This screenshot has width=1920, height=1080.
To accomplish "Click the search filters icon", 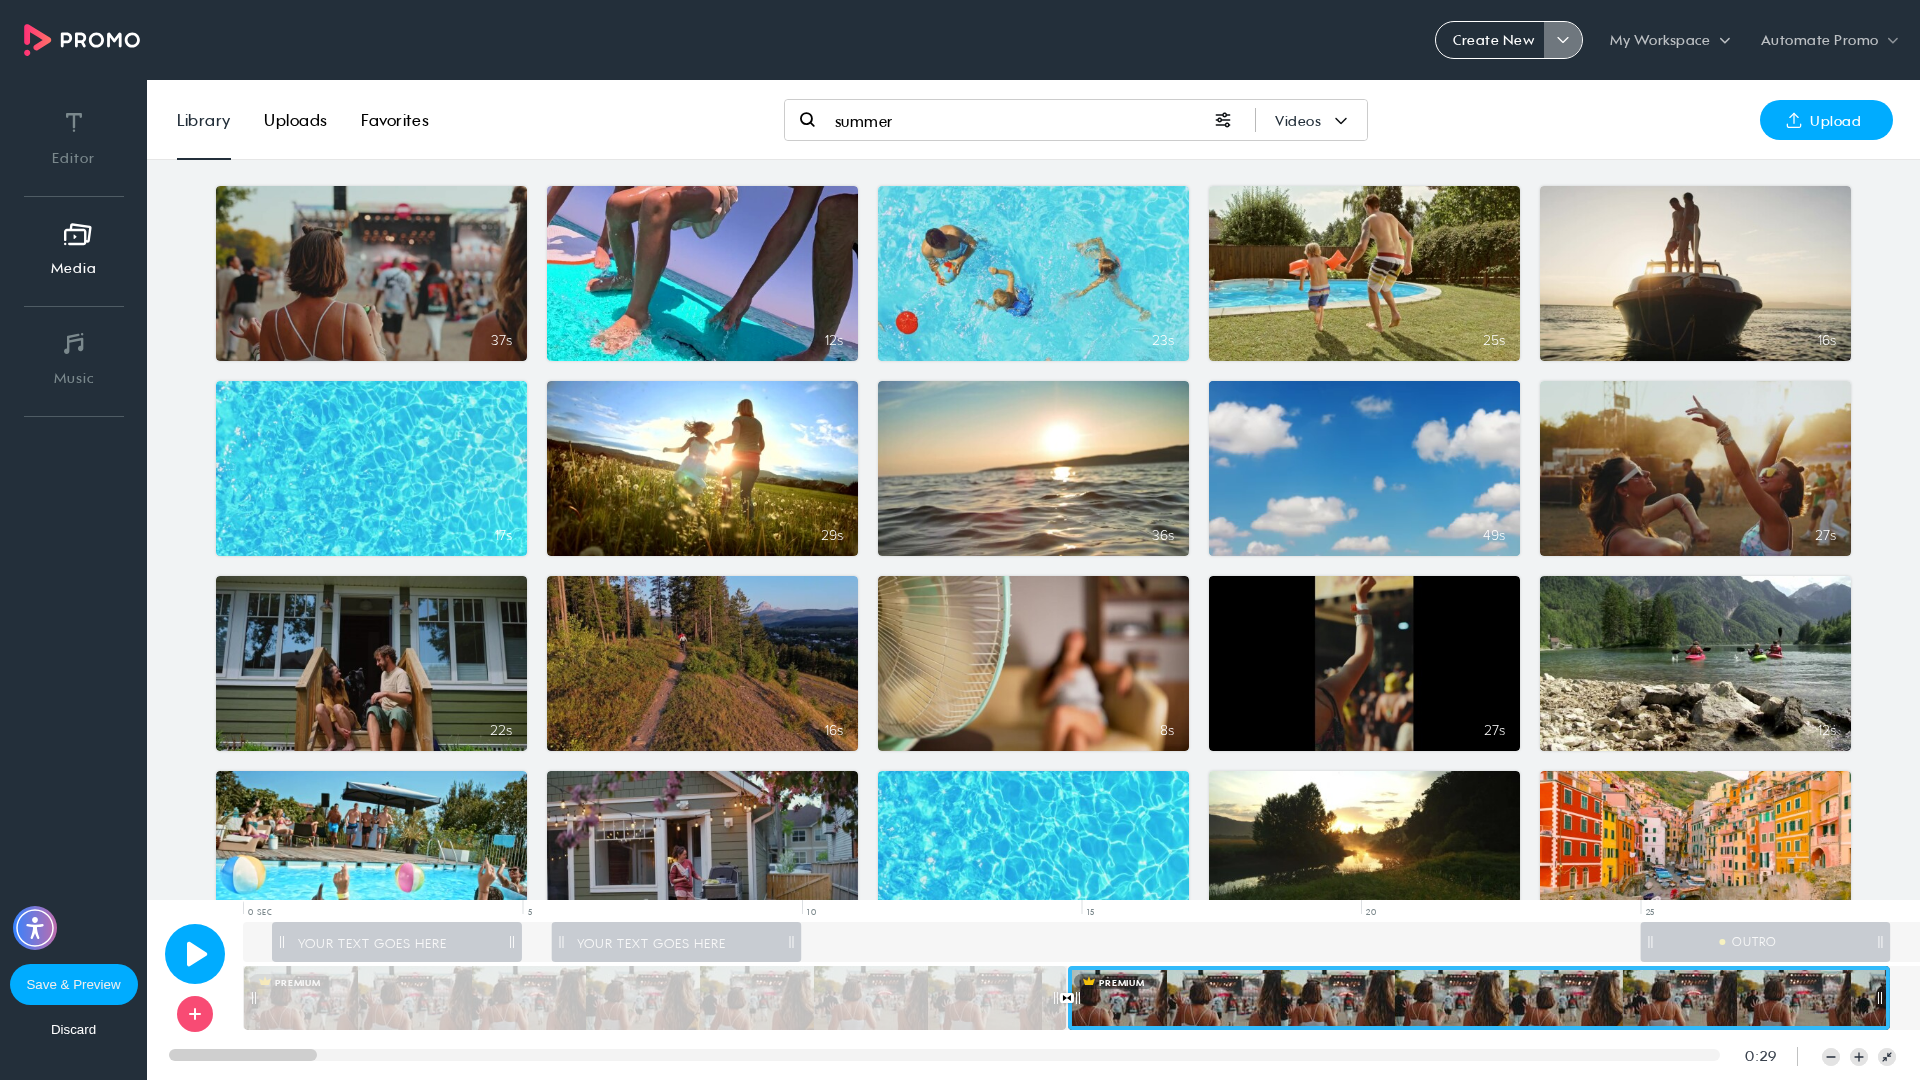I will pos(1223,120).
